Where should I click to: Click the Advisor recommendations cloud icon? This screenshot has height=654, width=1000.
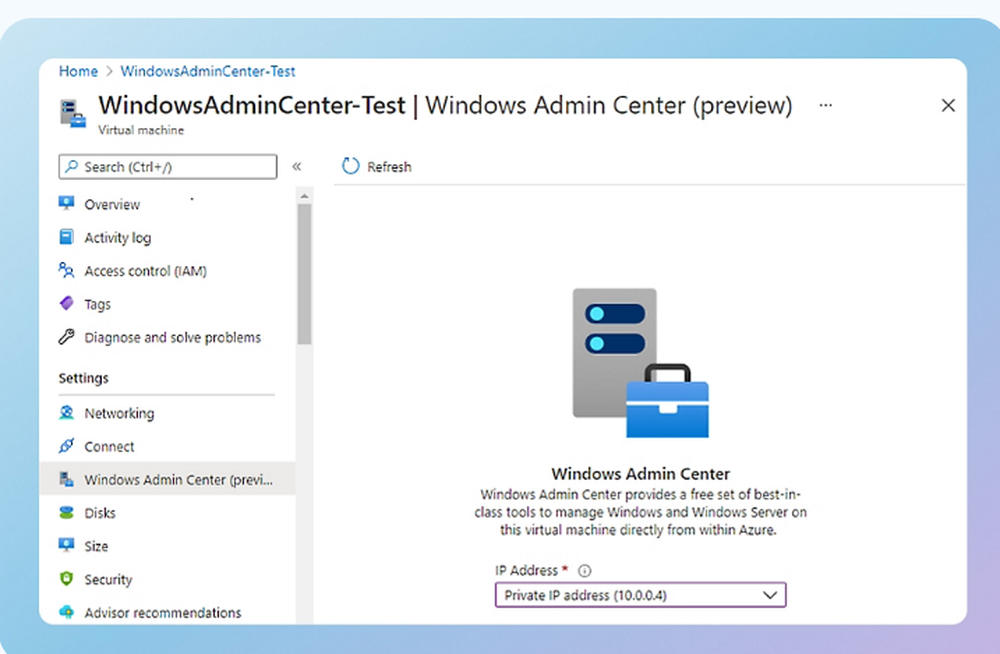(x=66, y=612)
